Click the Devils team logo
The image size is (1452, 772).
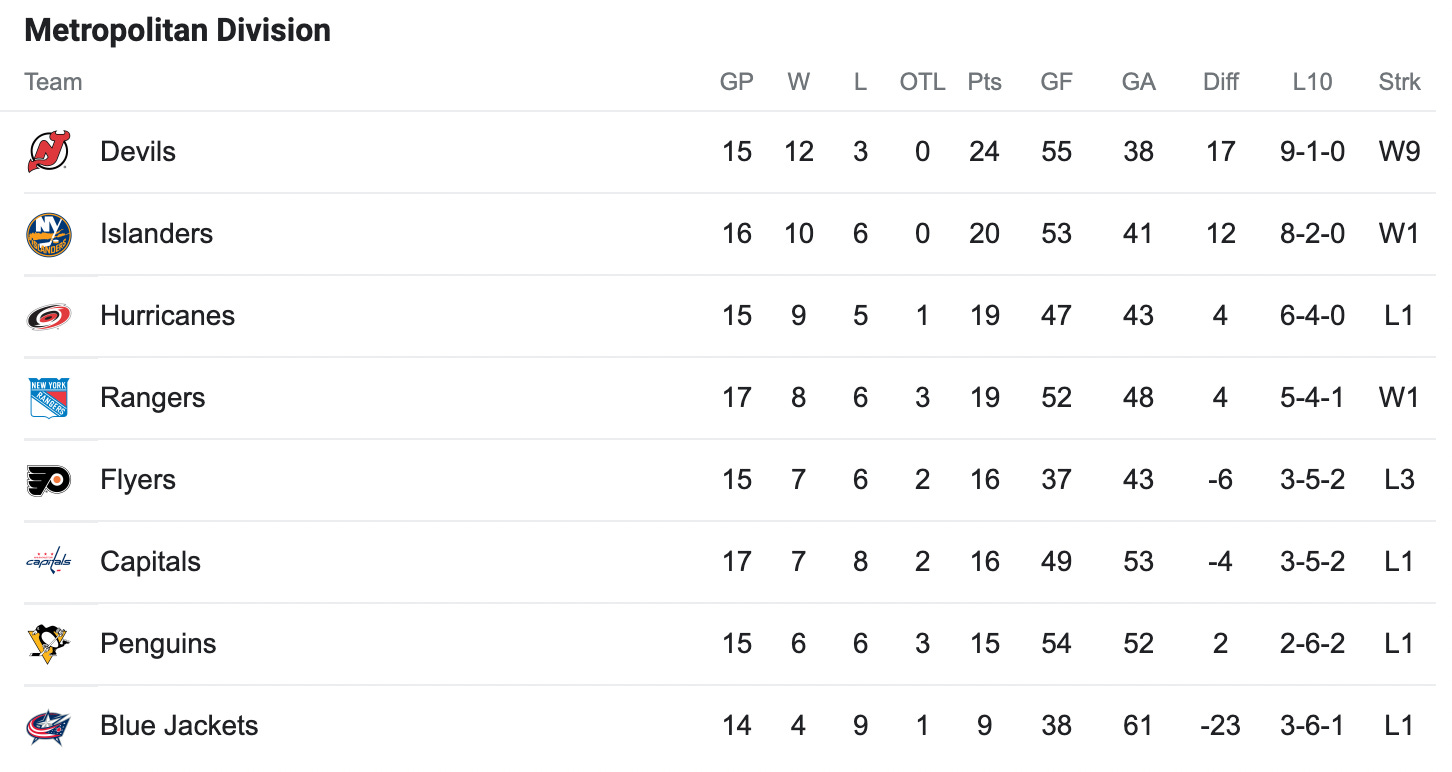click(48, 152)
